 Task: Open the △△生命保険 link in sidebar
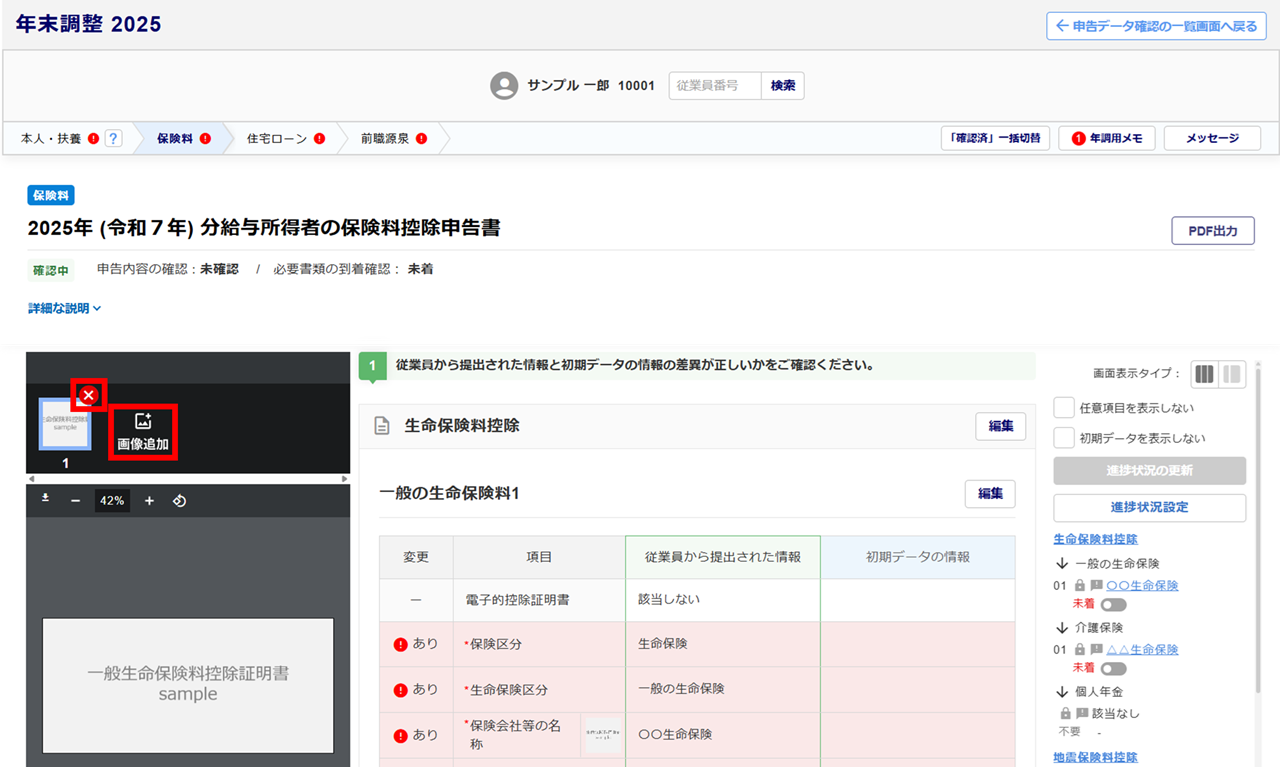(x=1142, y=650)
